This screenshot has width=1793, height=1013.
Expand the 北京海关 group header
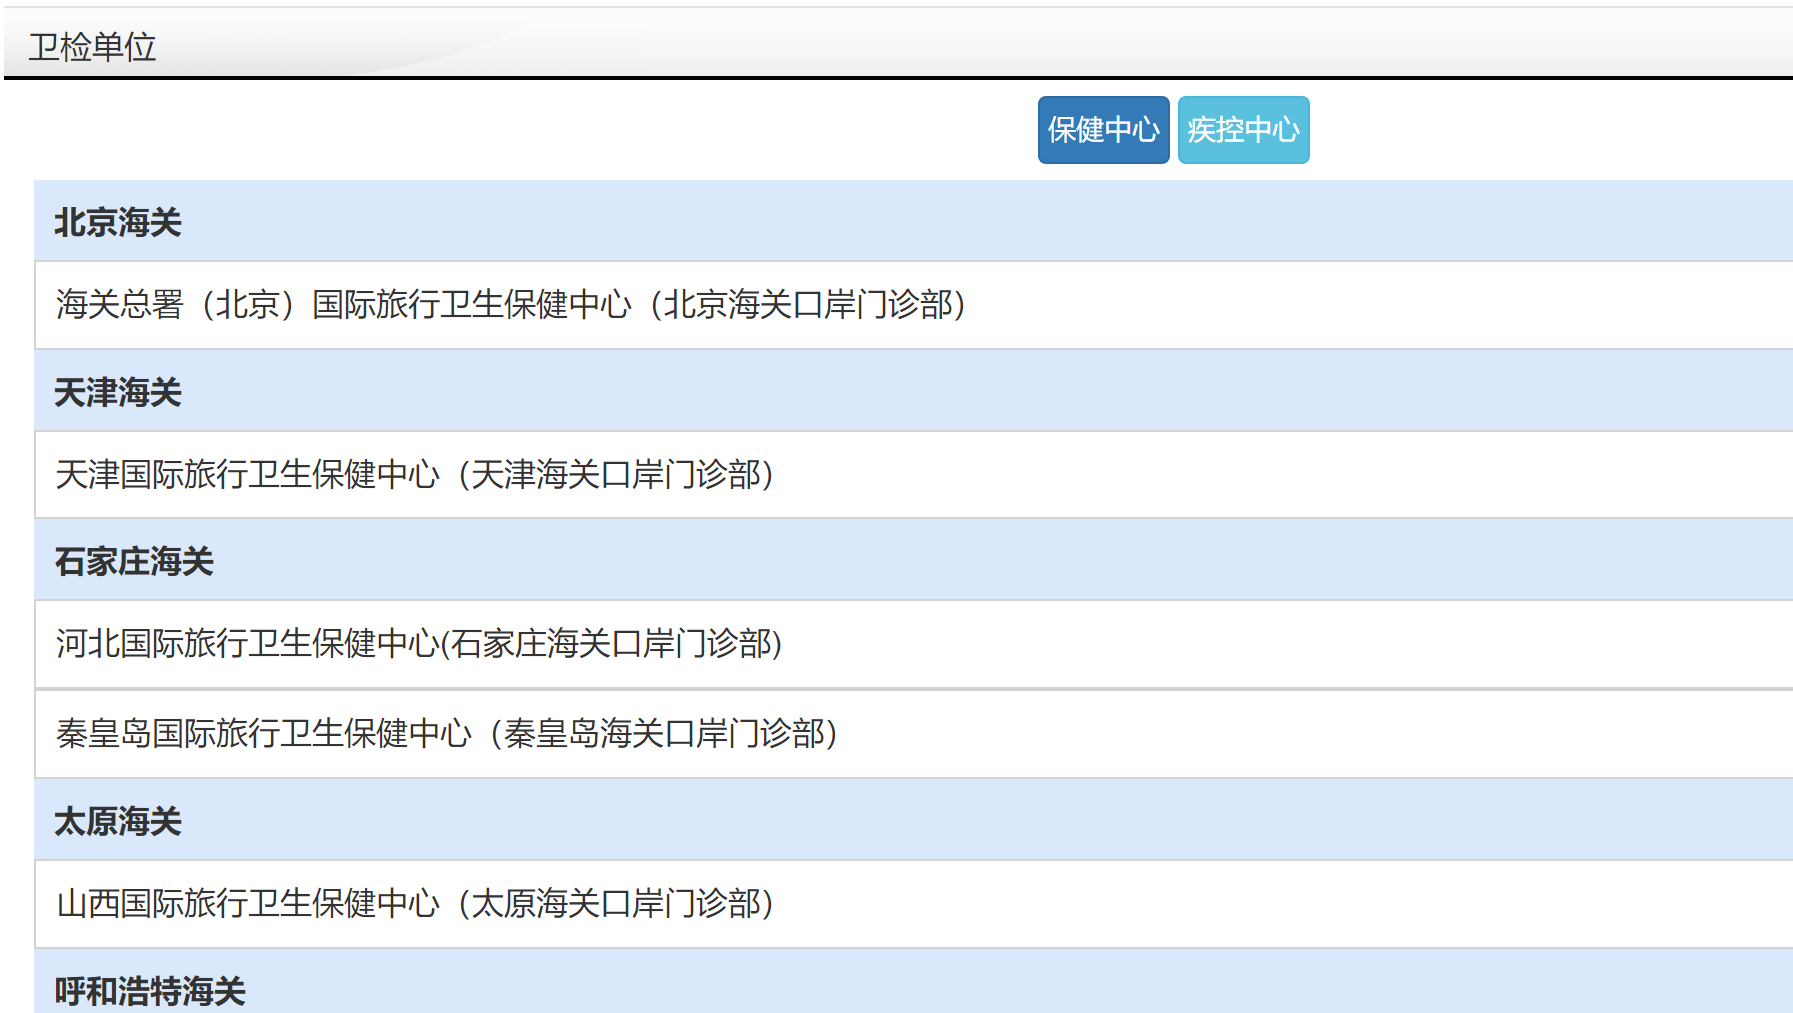[x=118, y=222]
